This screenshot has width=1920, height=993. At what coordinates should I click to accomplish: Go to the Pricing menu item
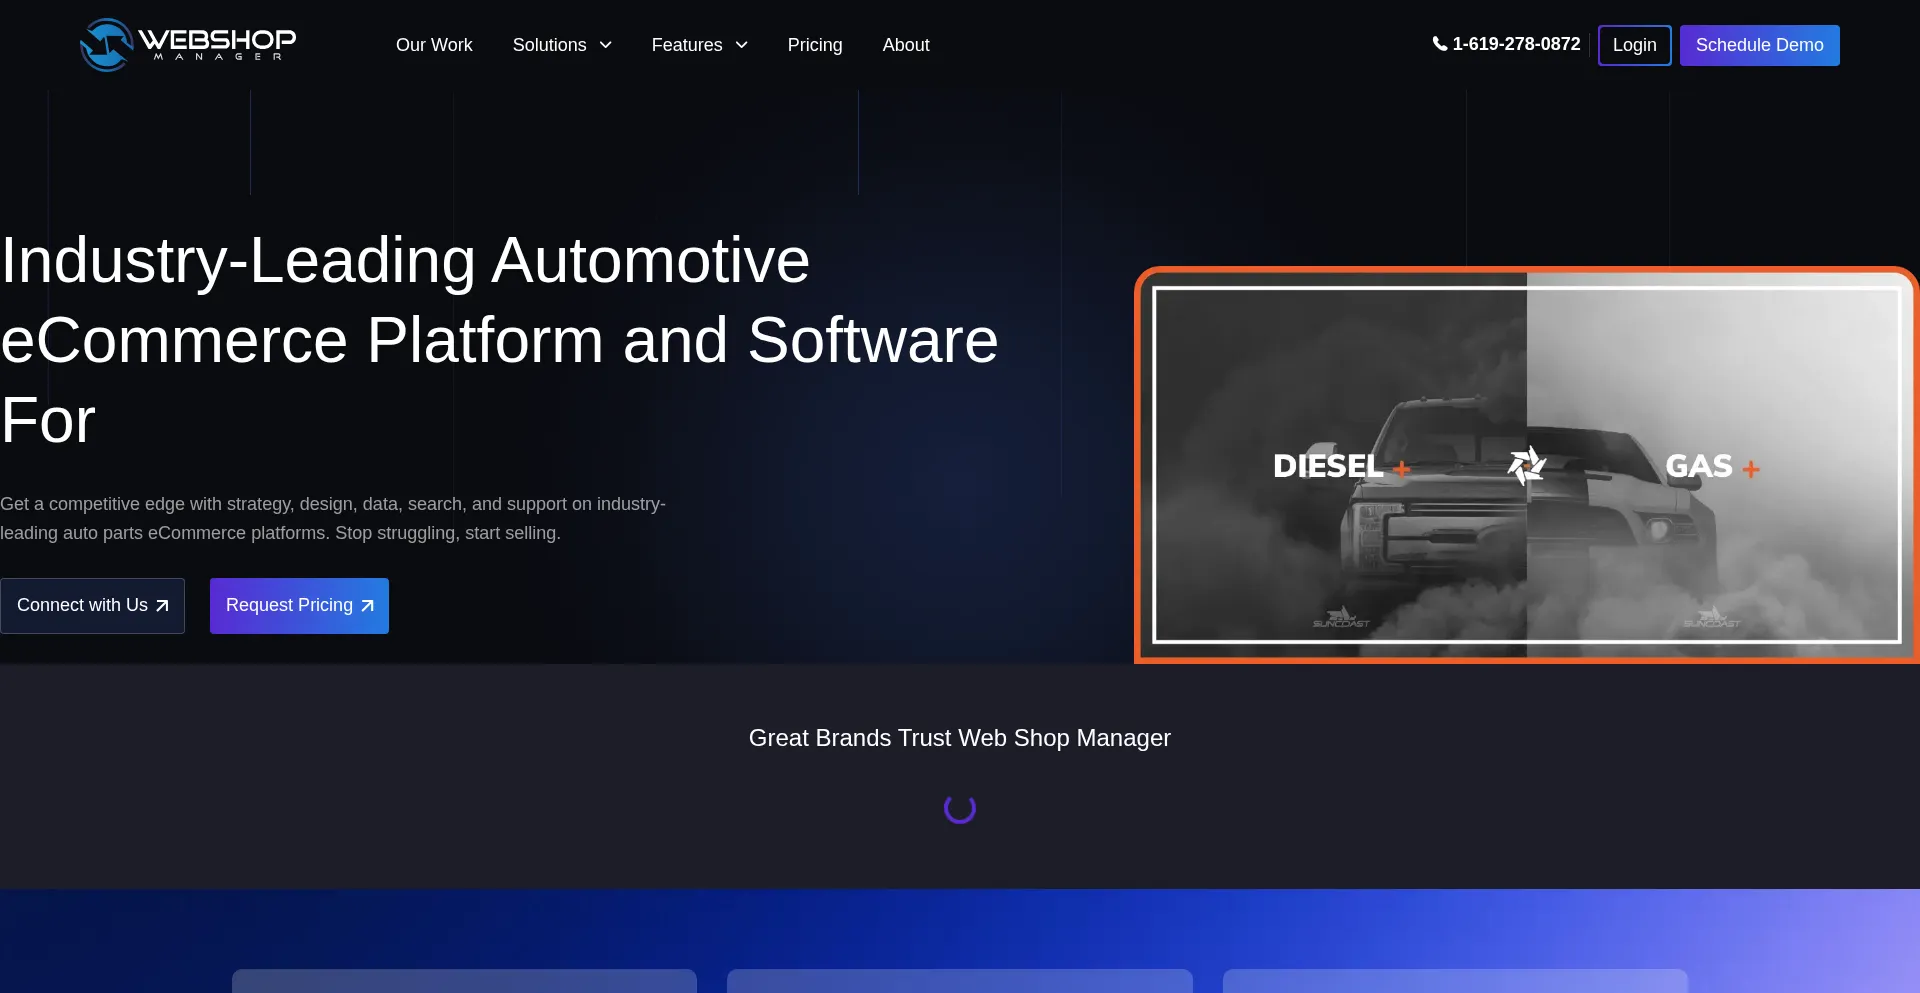pyautogui.click(x=814, y=45)
